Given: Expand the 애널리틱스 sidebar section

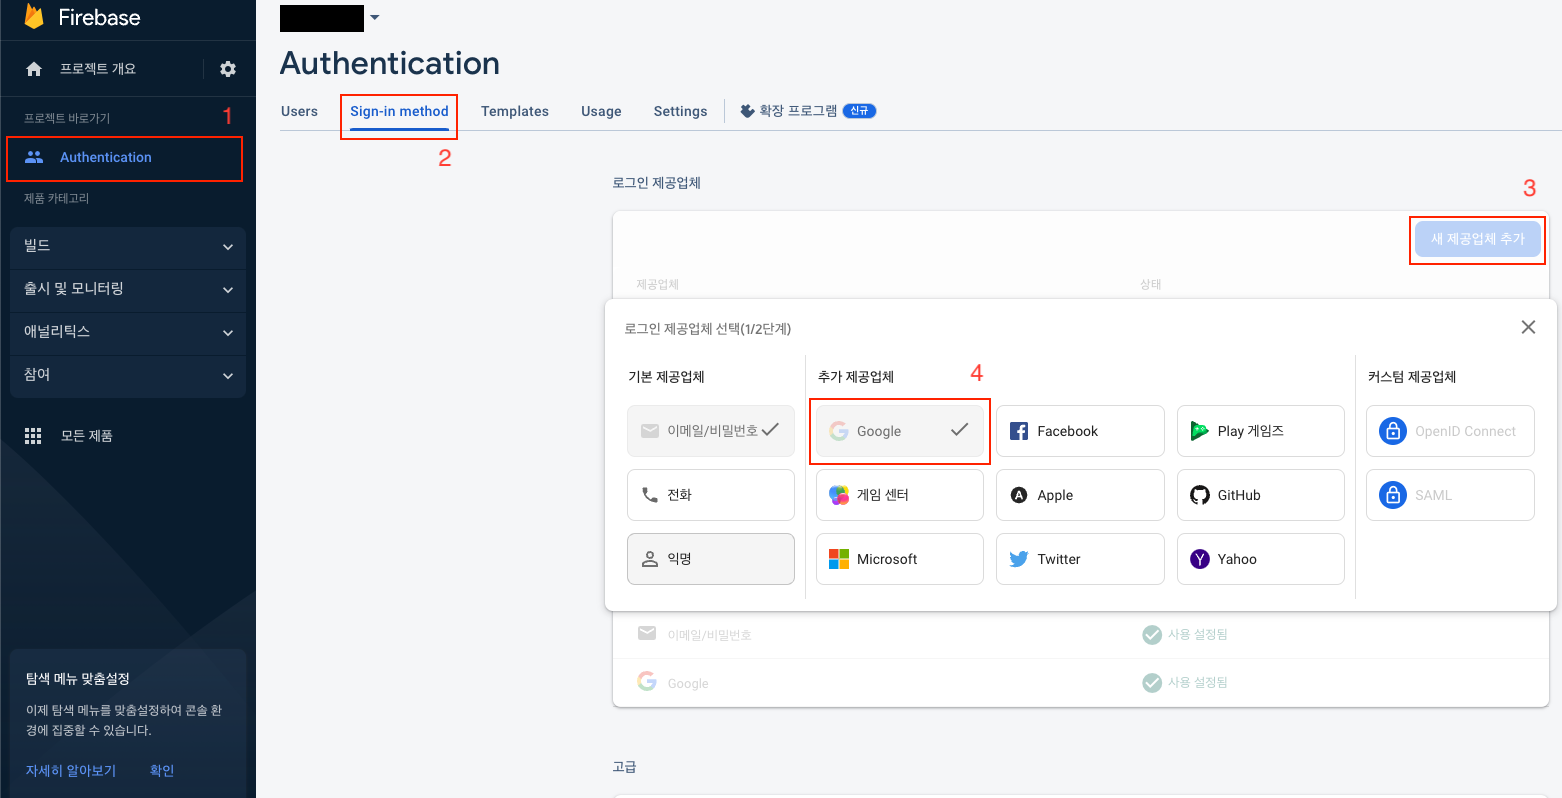Looking at the screenshot, I should 128,332.
